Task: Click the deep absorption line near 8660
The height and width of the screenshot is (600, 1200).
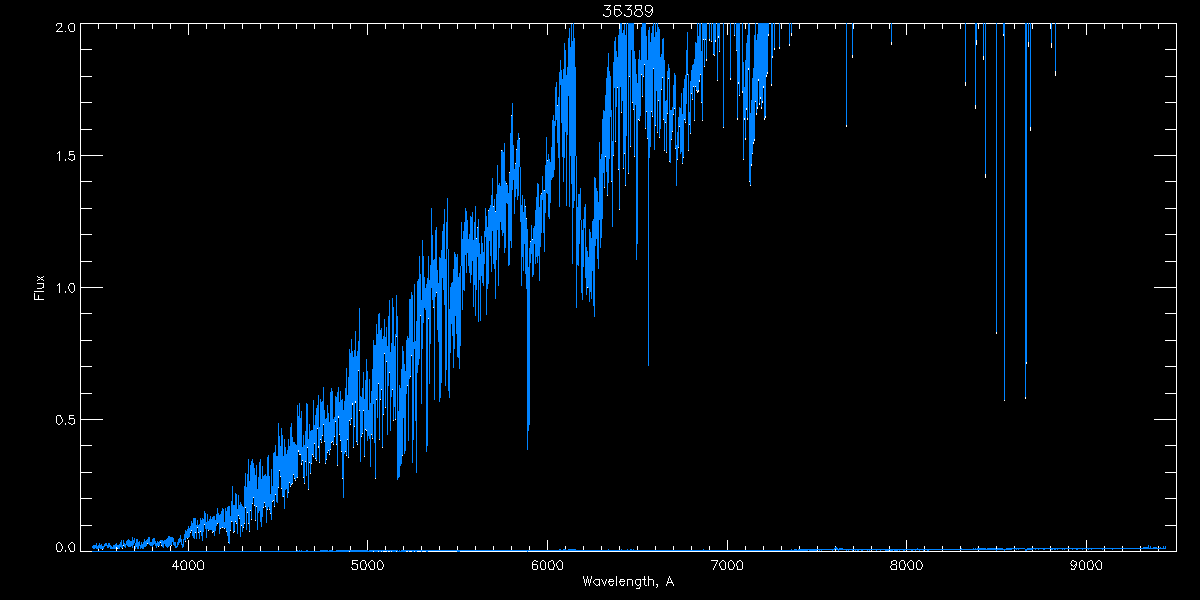Action: [1025, 300]
